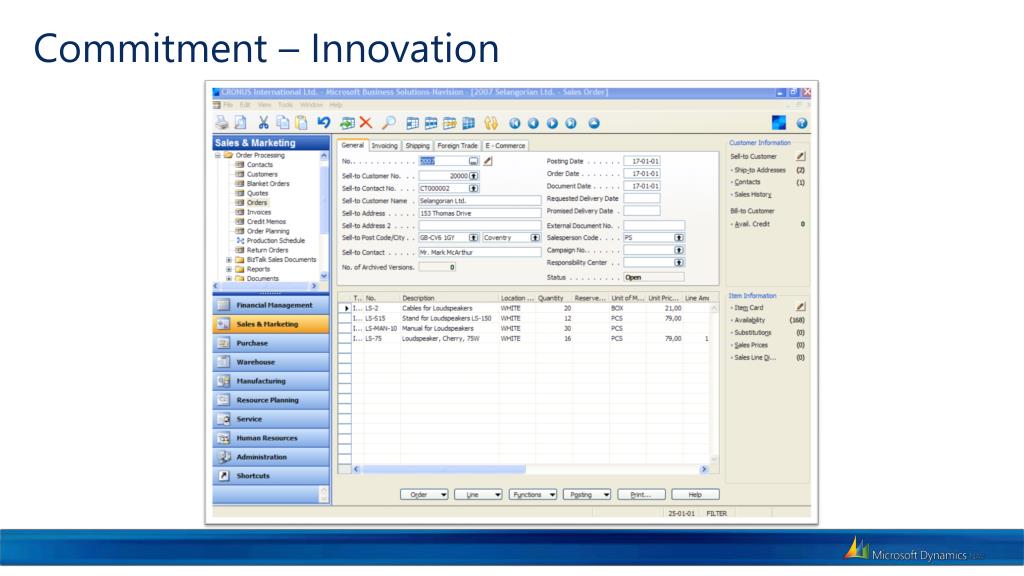Switch to the Invoicing tab

point(385,146)
